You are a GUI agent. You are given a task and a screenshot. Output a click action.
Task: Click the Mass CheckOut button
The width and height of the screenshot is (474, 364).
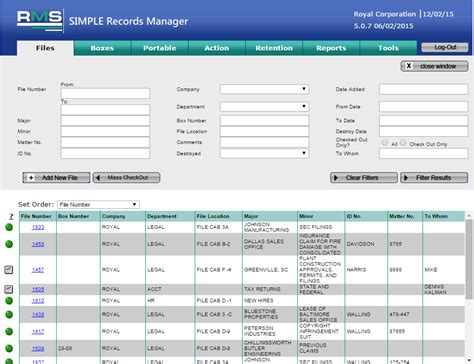click(126, 178)
